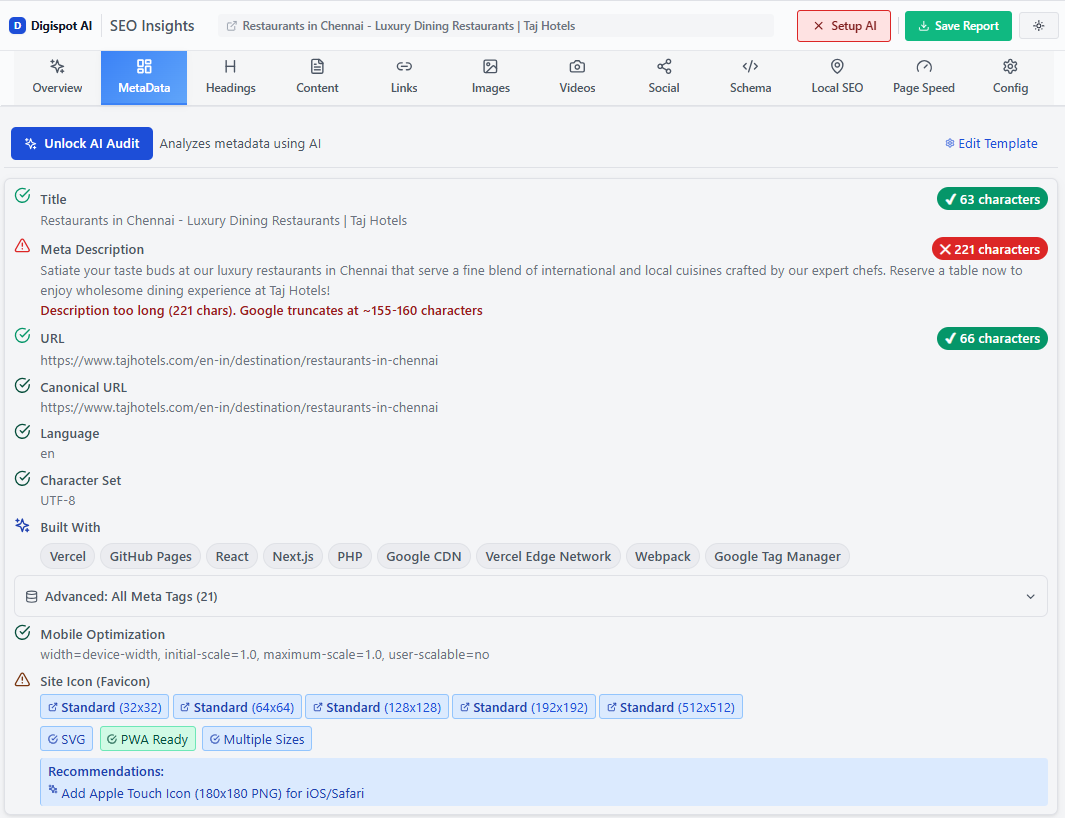Toggle the PWA Ready favicon badge
1065x818 pixels.
click(147, 738)
